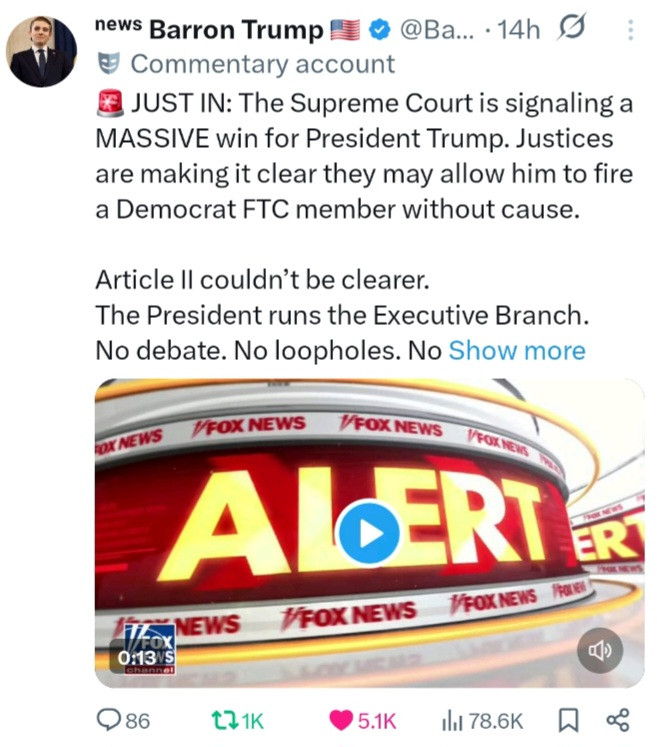Image resolution: width=657 pixels, height=747 pixels.
Task: Toggle the bookmark icon on this post
Action: pos(568,720)
